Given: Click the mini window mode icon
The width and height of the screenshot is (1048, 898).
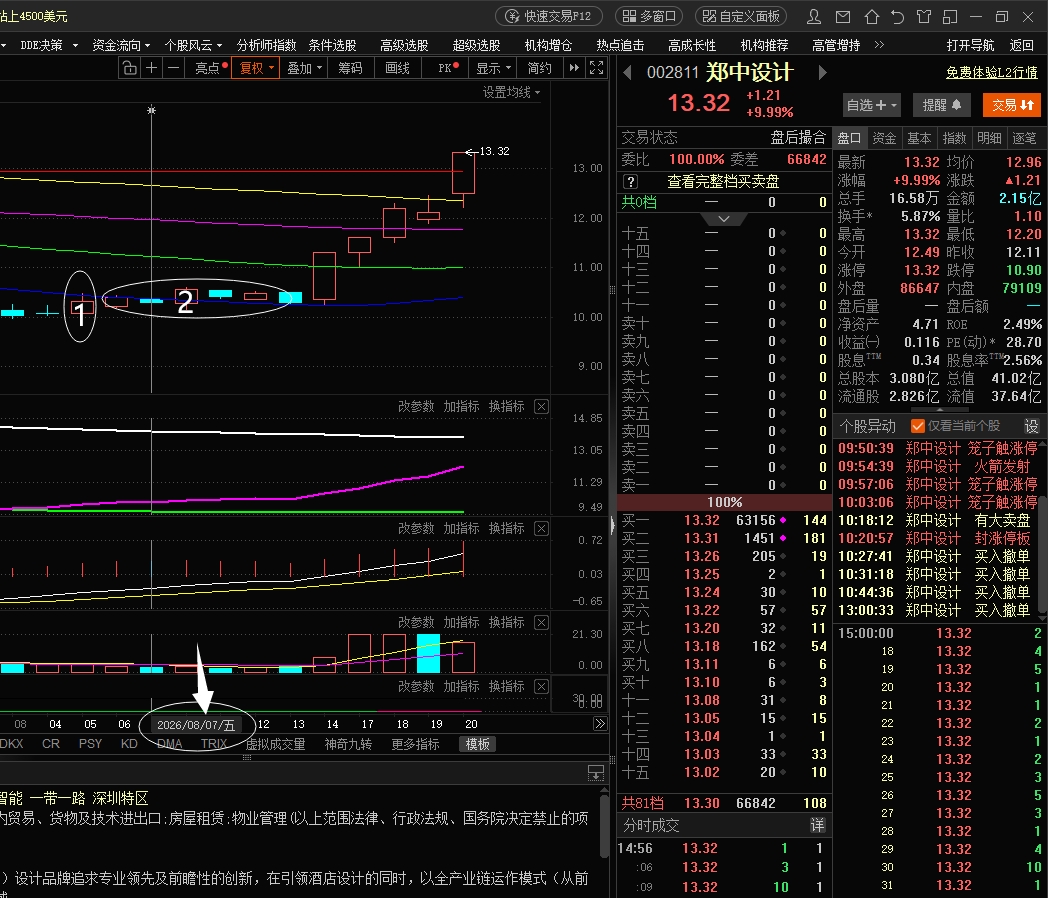Looking at the screenshot, I should (950, 16).
